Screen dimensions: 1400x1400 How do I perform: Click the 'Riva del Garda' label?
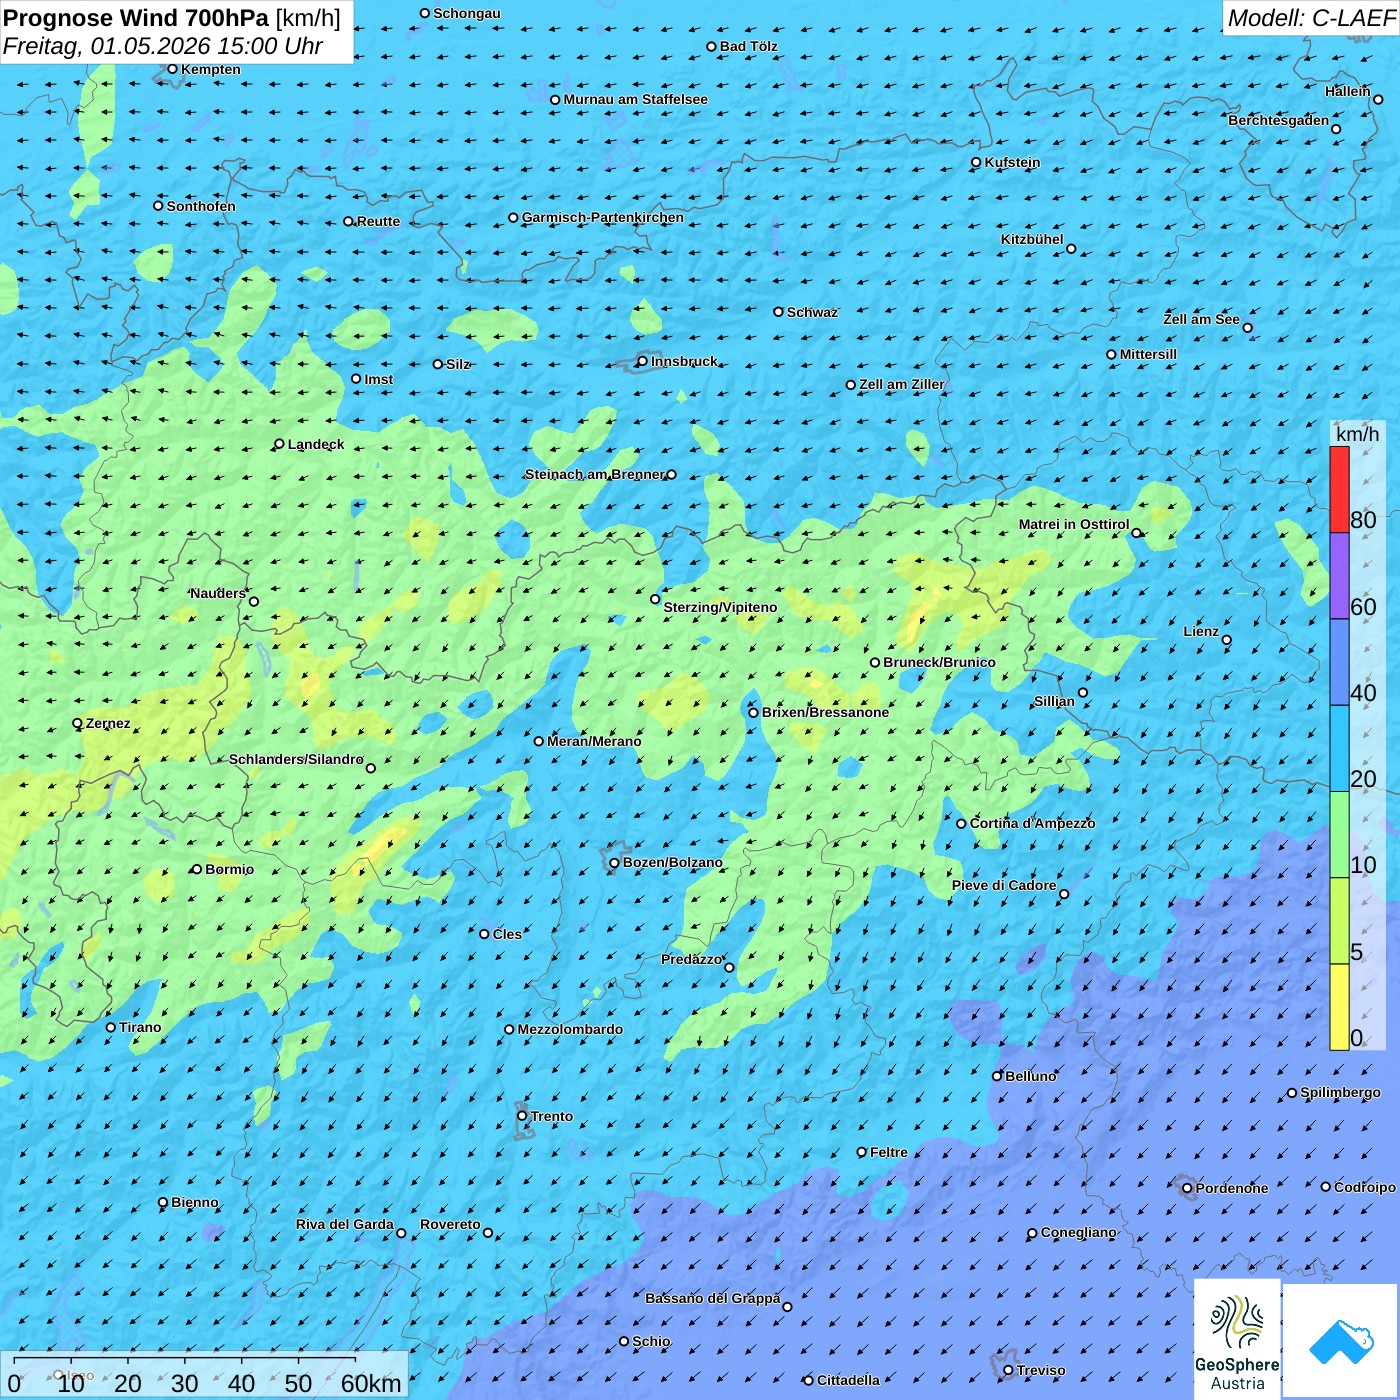point(345,1224)
